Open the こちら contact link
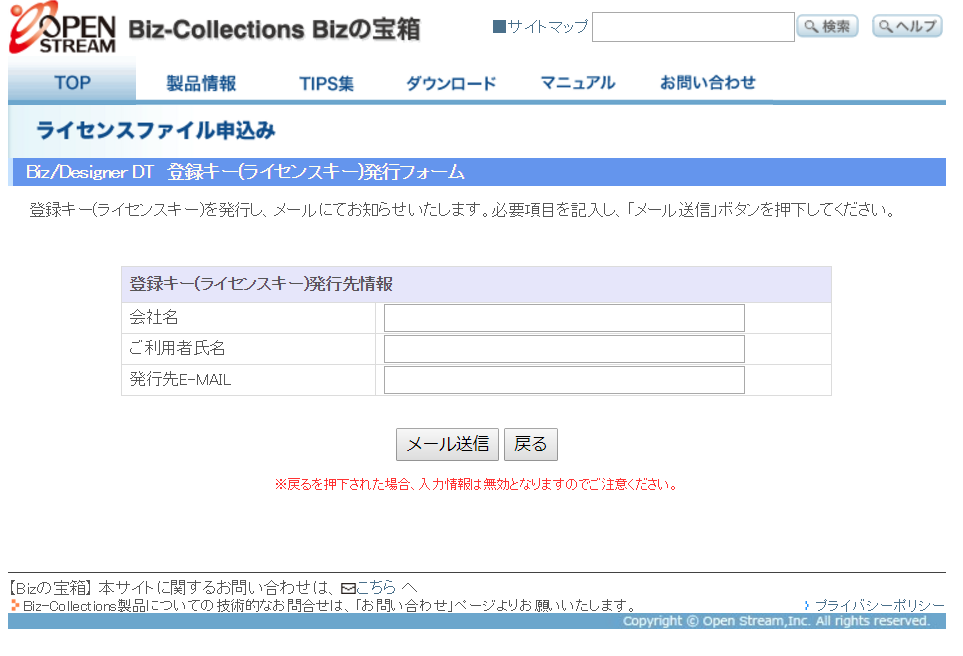Viewport: 963px width, 656px height. click(x=376, y=587)
